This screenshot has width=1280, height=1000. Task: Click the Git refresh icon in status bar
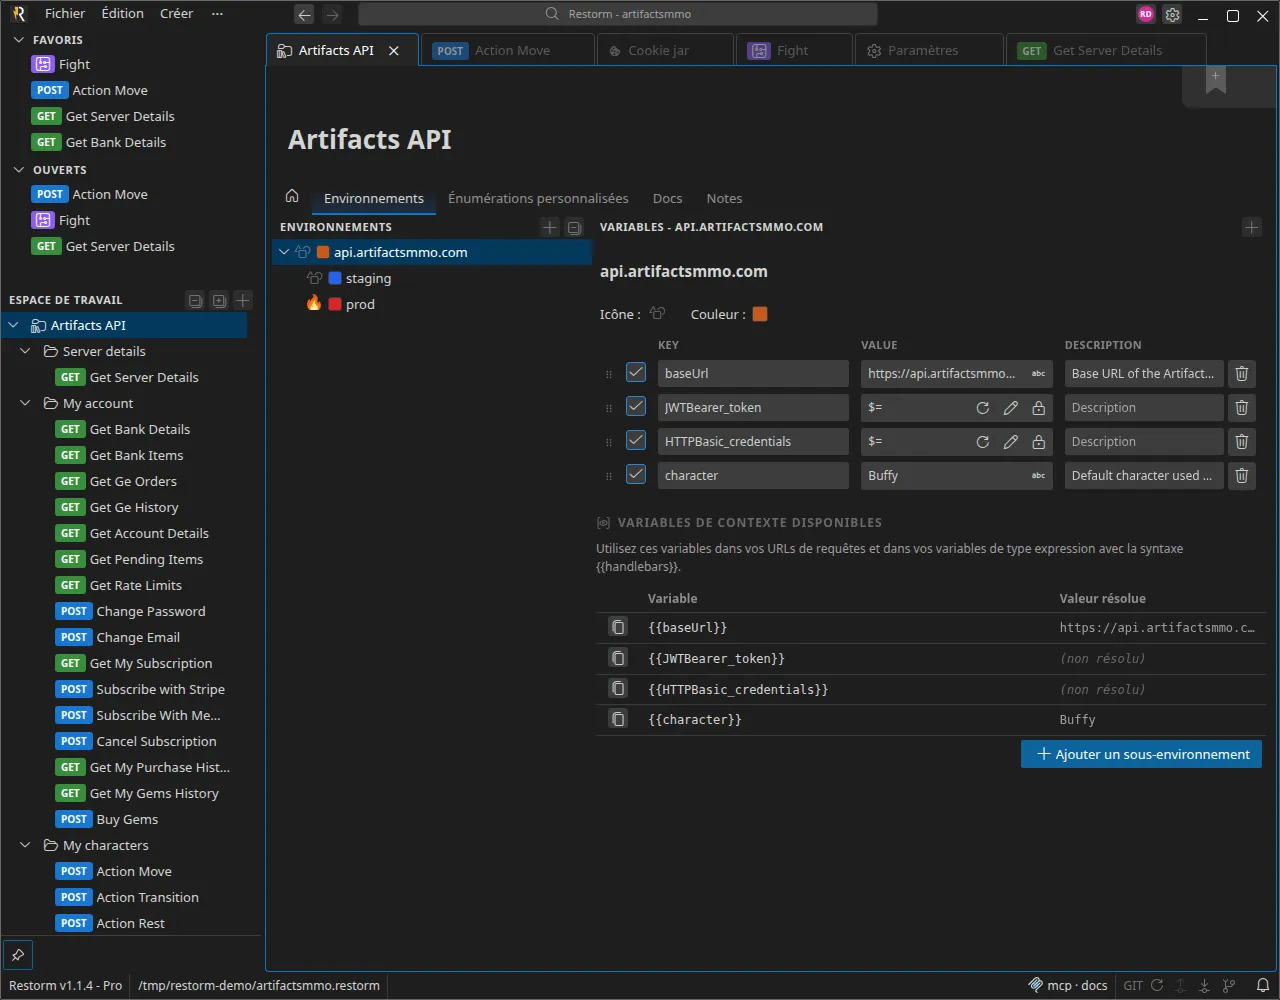[1157, 985]
